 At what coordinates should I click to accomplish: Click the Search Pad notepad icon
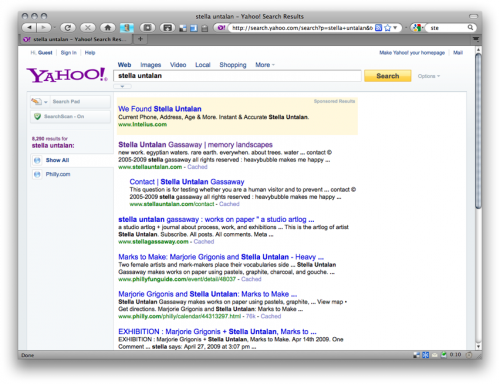tap(36, 101)
